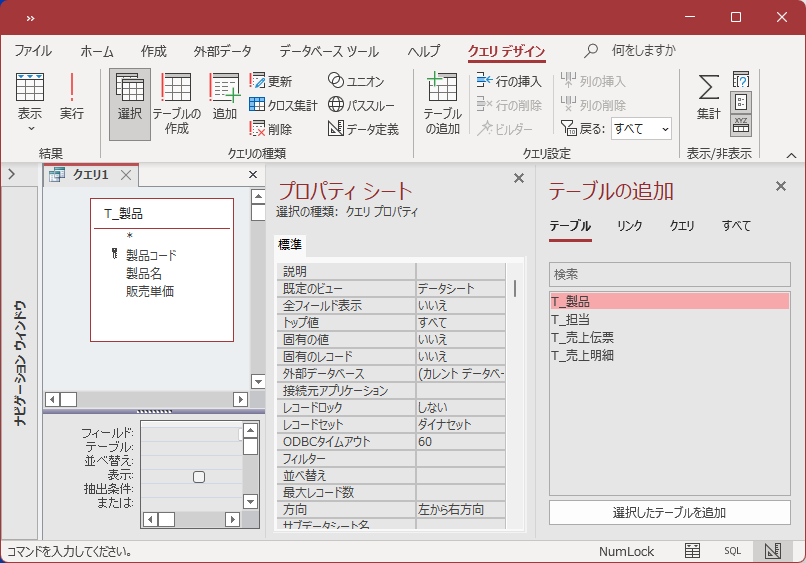Toggle the property sheet icon
Image resolution: width=806 pixels, height=563 pixels.
(x=741, y=102)
